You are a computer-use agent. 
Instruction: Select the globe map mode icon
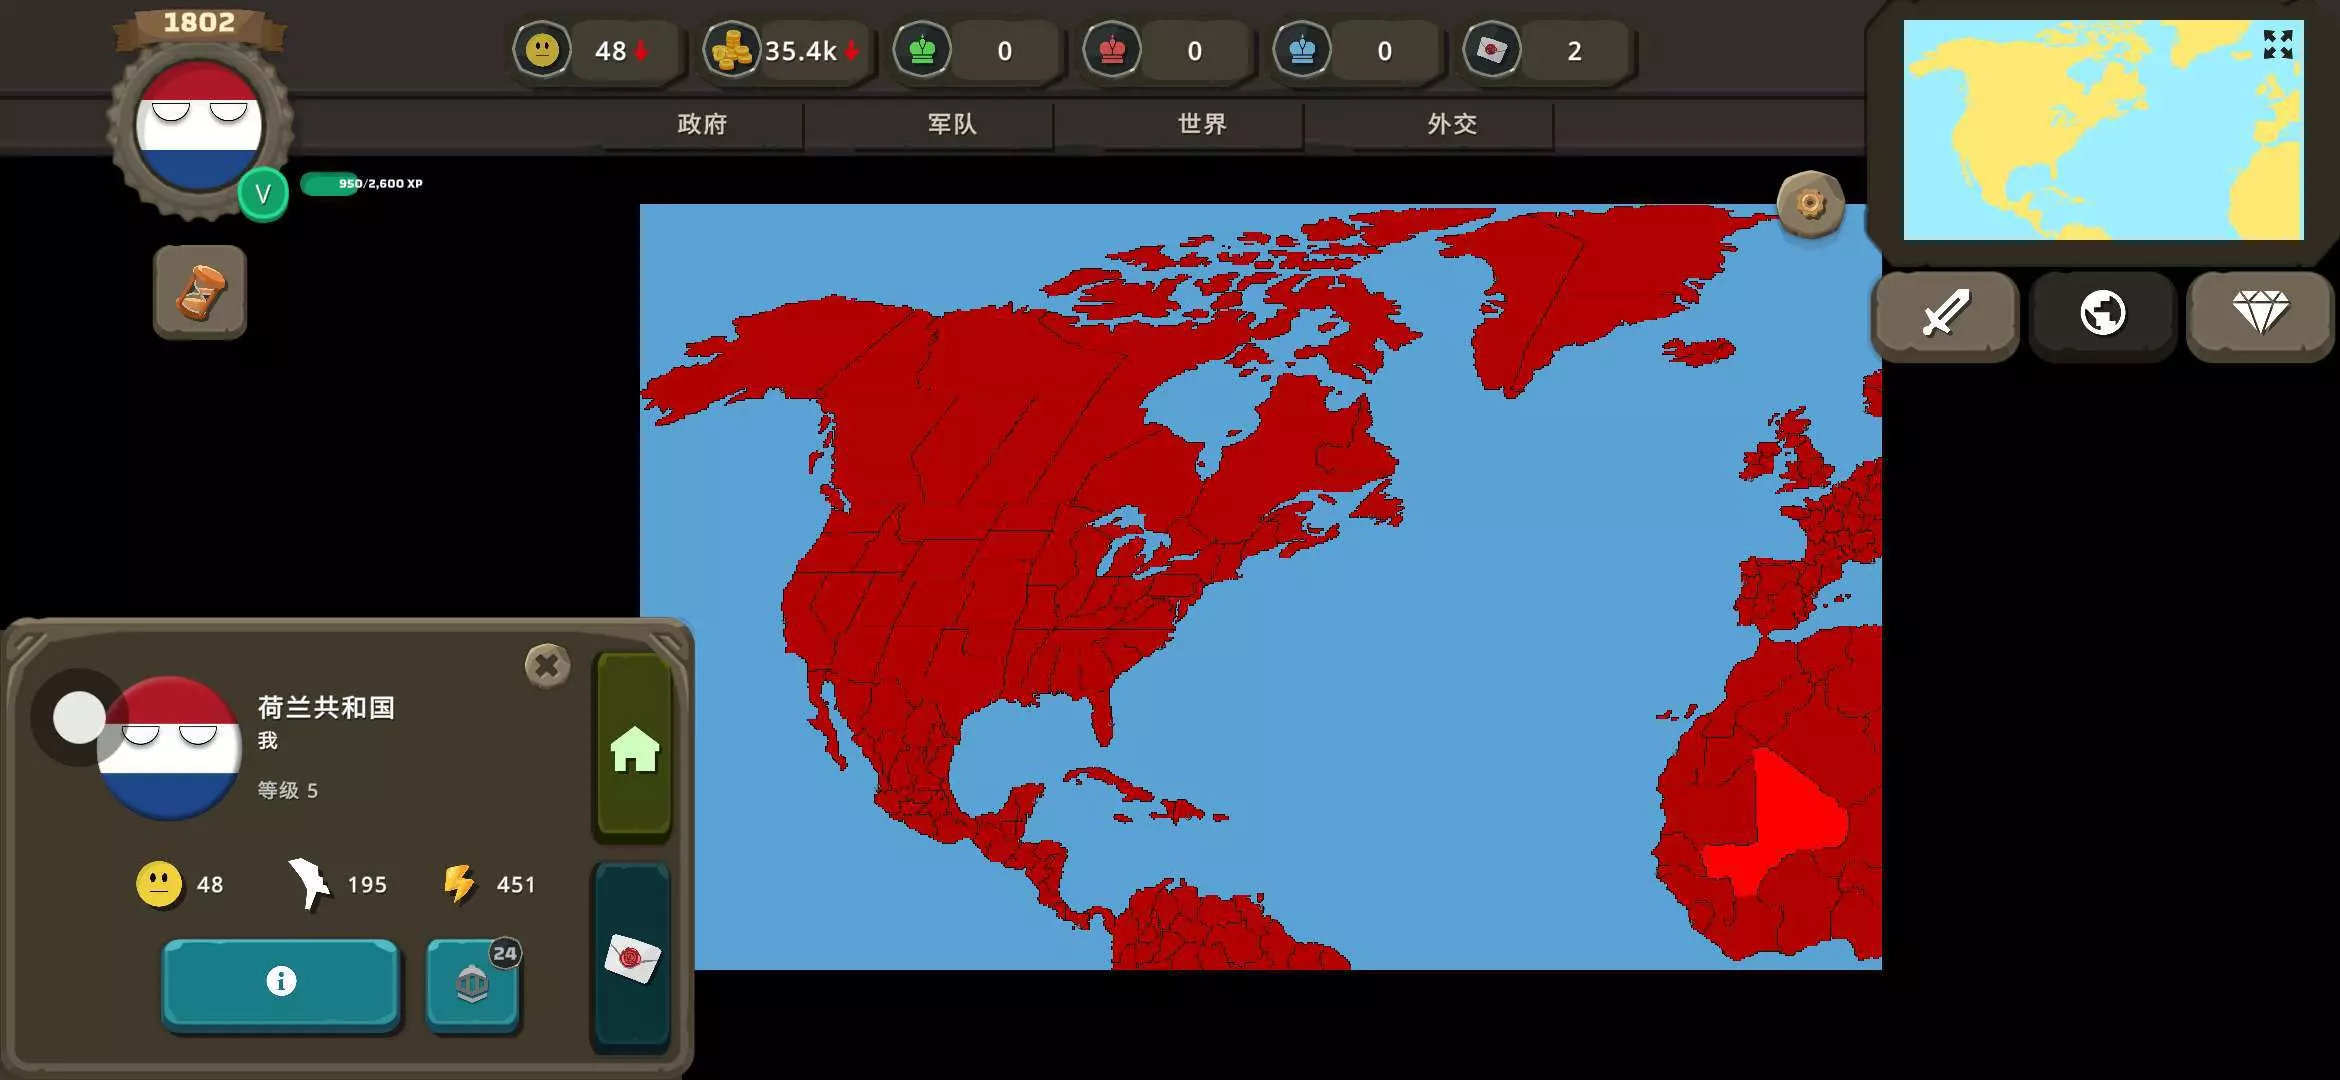point(2102,313)
